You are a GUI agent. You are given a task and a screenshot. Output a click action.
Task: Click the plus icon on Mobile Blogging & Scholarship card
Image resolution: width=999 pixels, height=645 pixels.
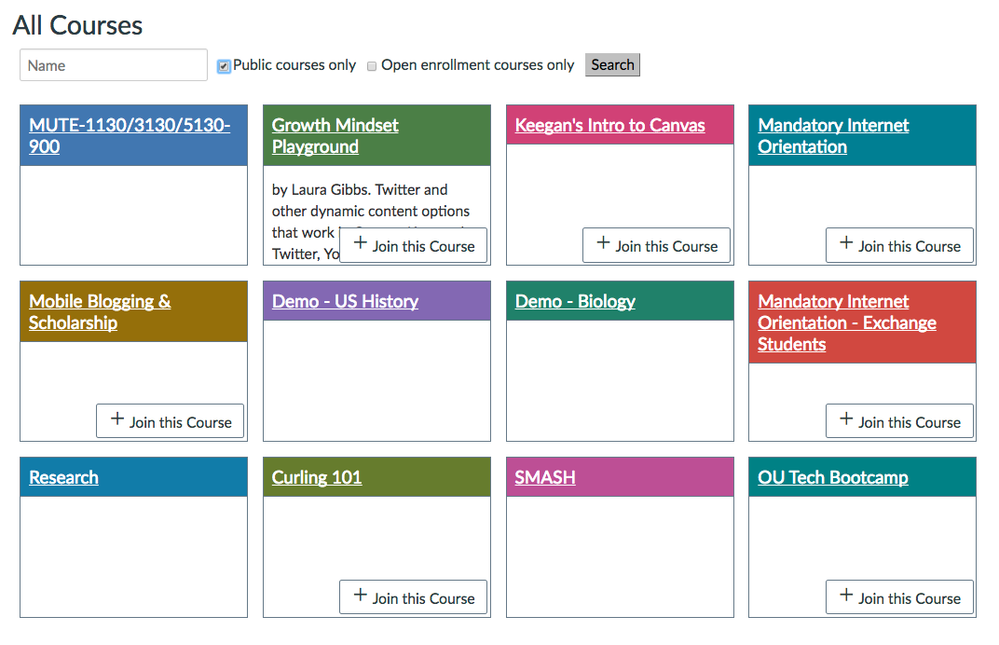(x=117, y=420)
